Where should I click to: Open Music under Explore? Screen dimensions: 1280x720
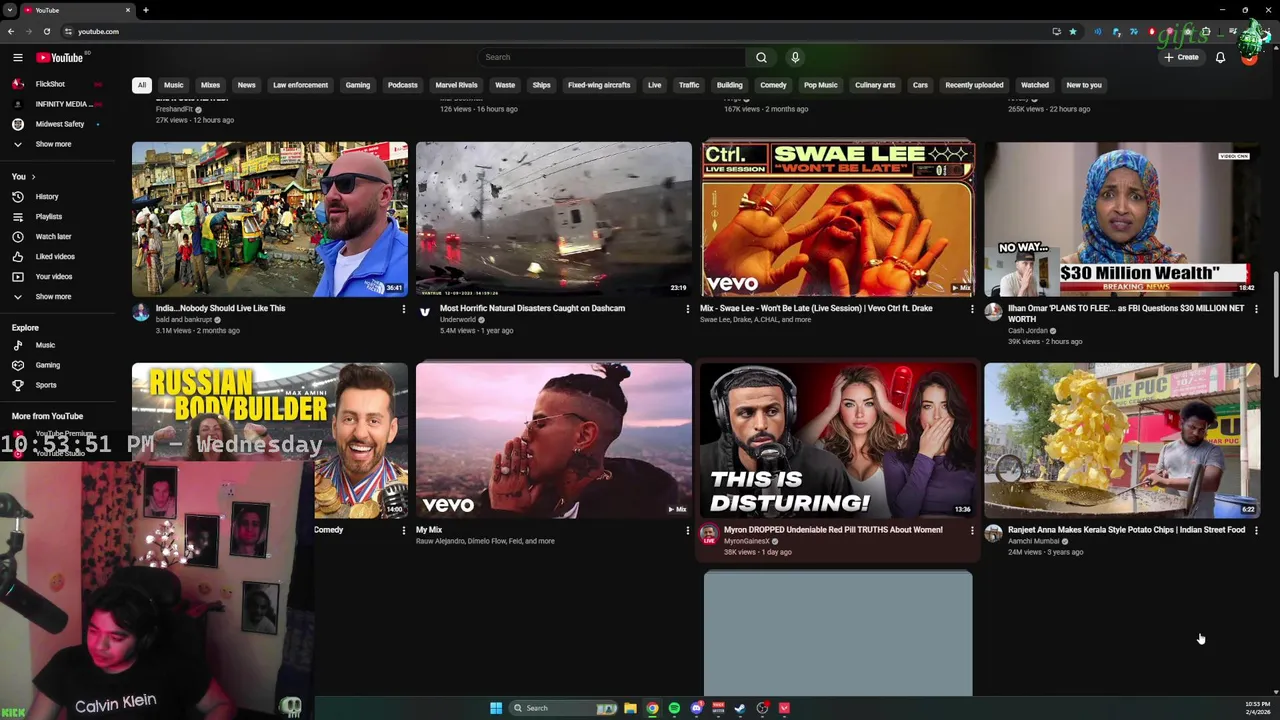point(45,345)
